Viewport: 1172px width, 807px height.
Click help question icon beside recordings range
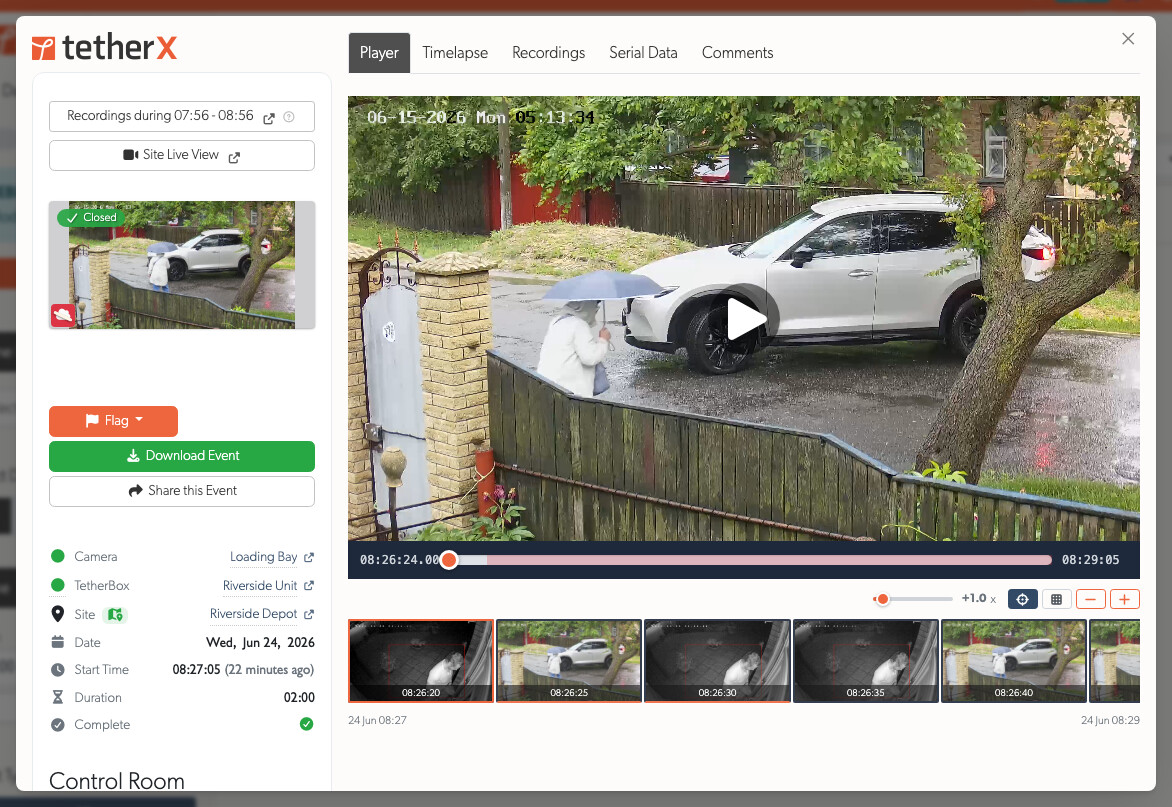click(289, 117)
